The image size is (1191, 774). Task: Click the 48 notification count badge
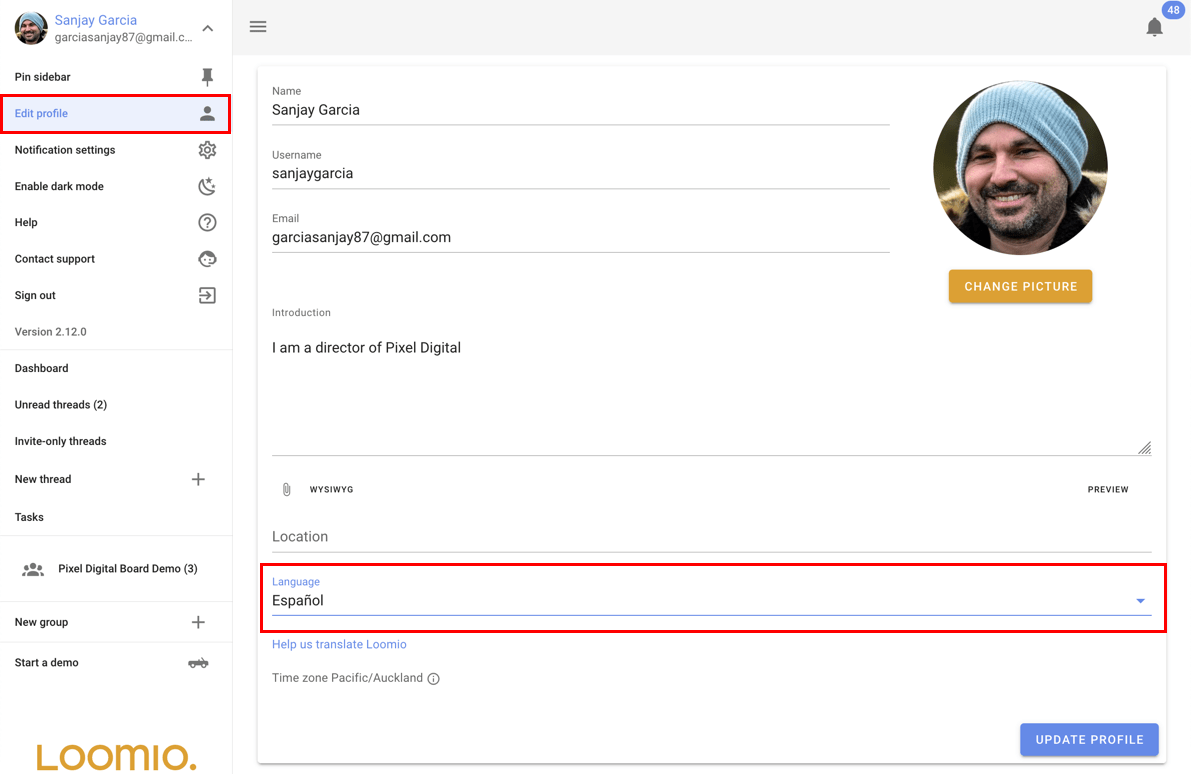click(x=1173, y=10)
